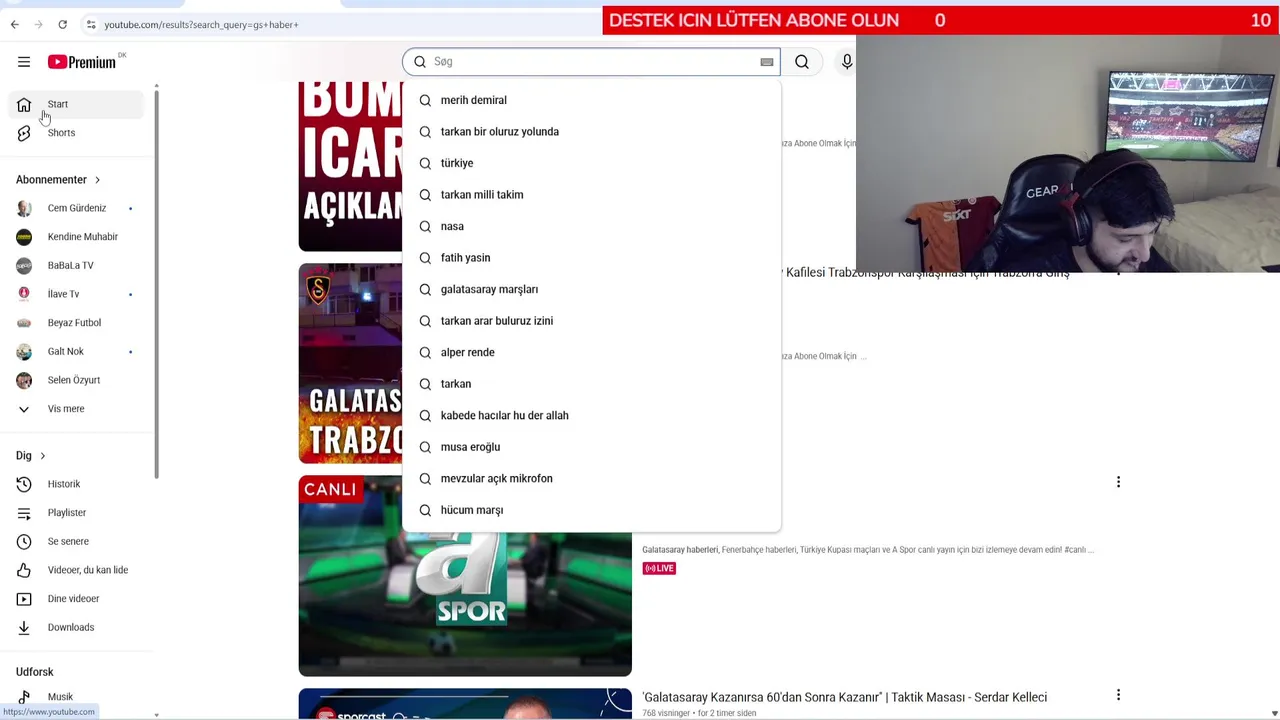
Task: Open the top red breaking-news video thumbnail
Action: (350, 166)
